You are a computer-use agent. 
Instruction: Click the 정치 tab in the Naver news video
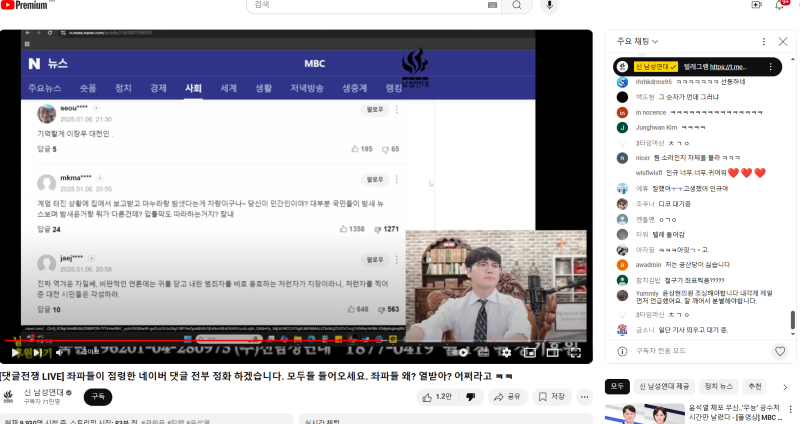tap(123, 88)
